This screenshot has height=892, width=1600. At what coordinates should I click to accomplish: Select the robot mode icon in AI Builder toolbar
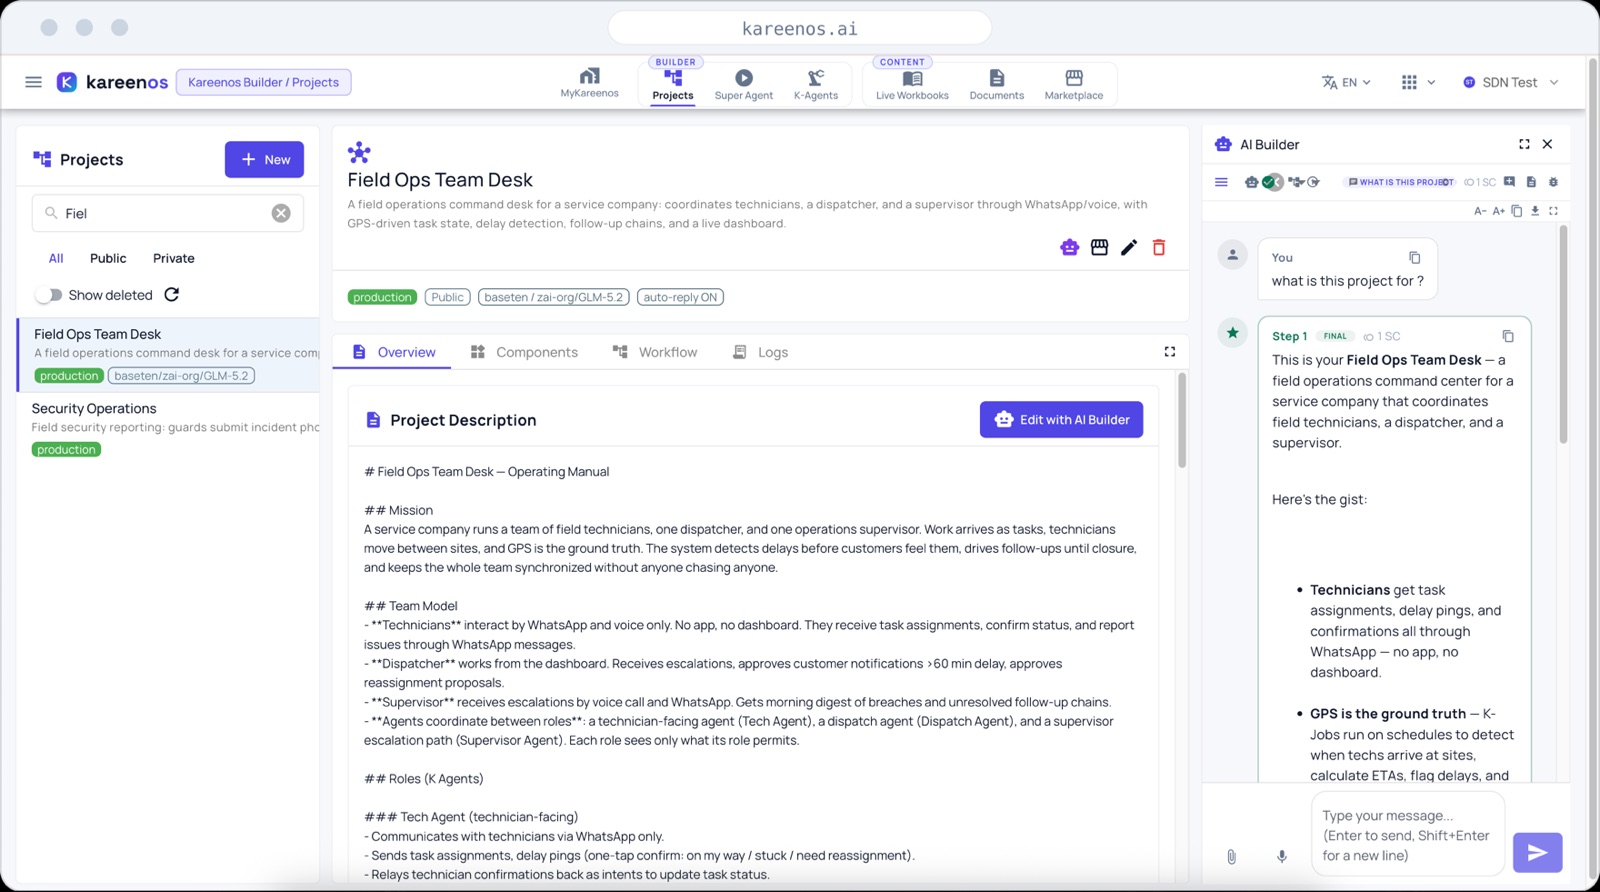(1251, 182)
